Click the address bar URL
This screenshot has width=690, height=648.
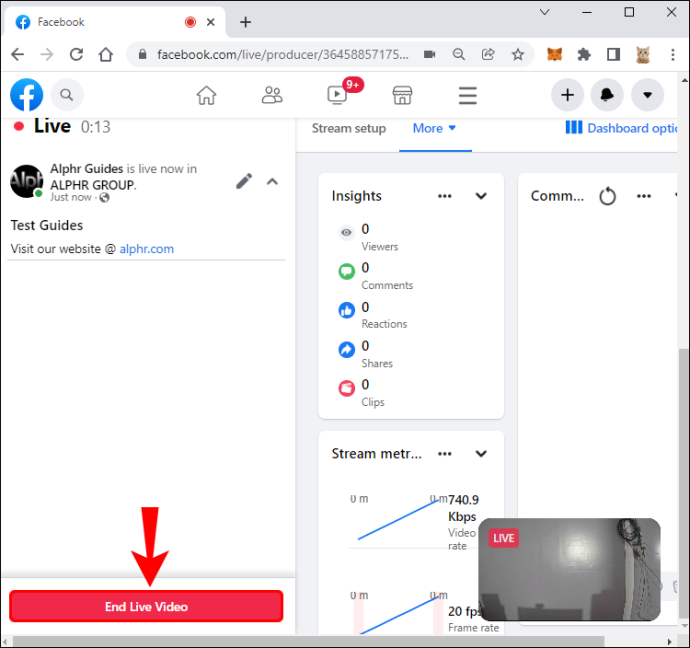tap(283, 55)
